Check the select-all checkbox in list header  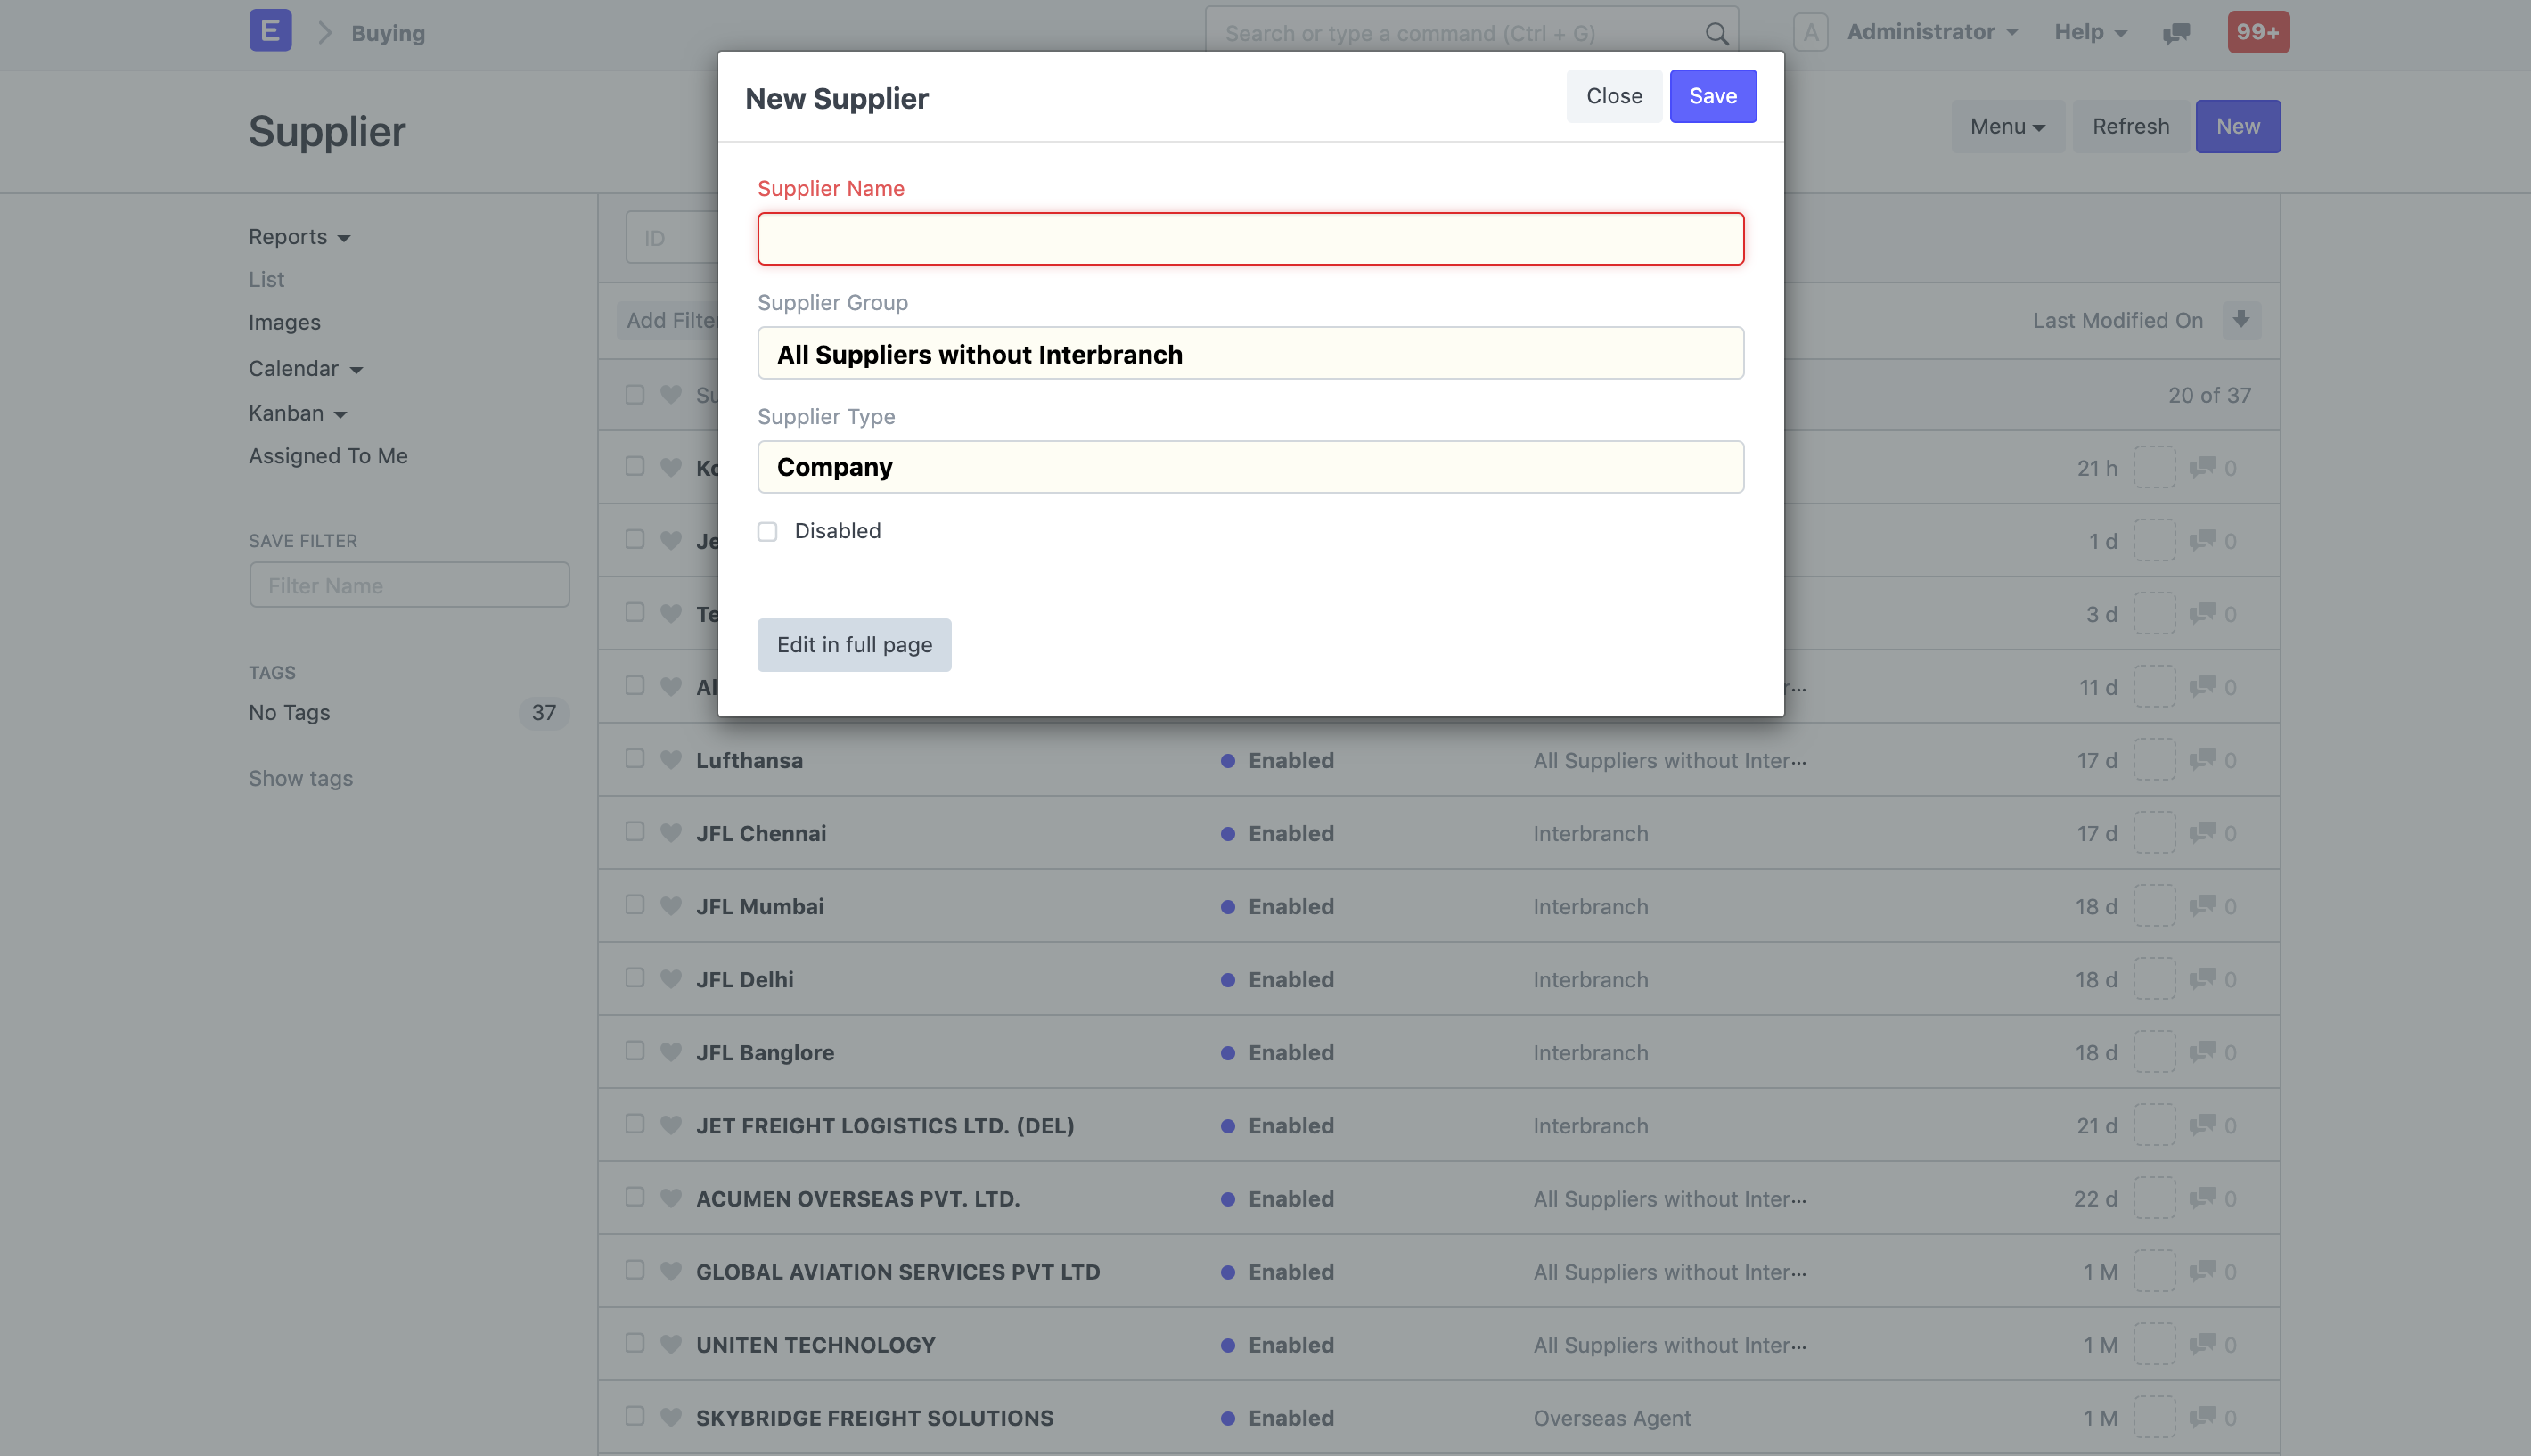(x=634, y=394)
